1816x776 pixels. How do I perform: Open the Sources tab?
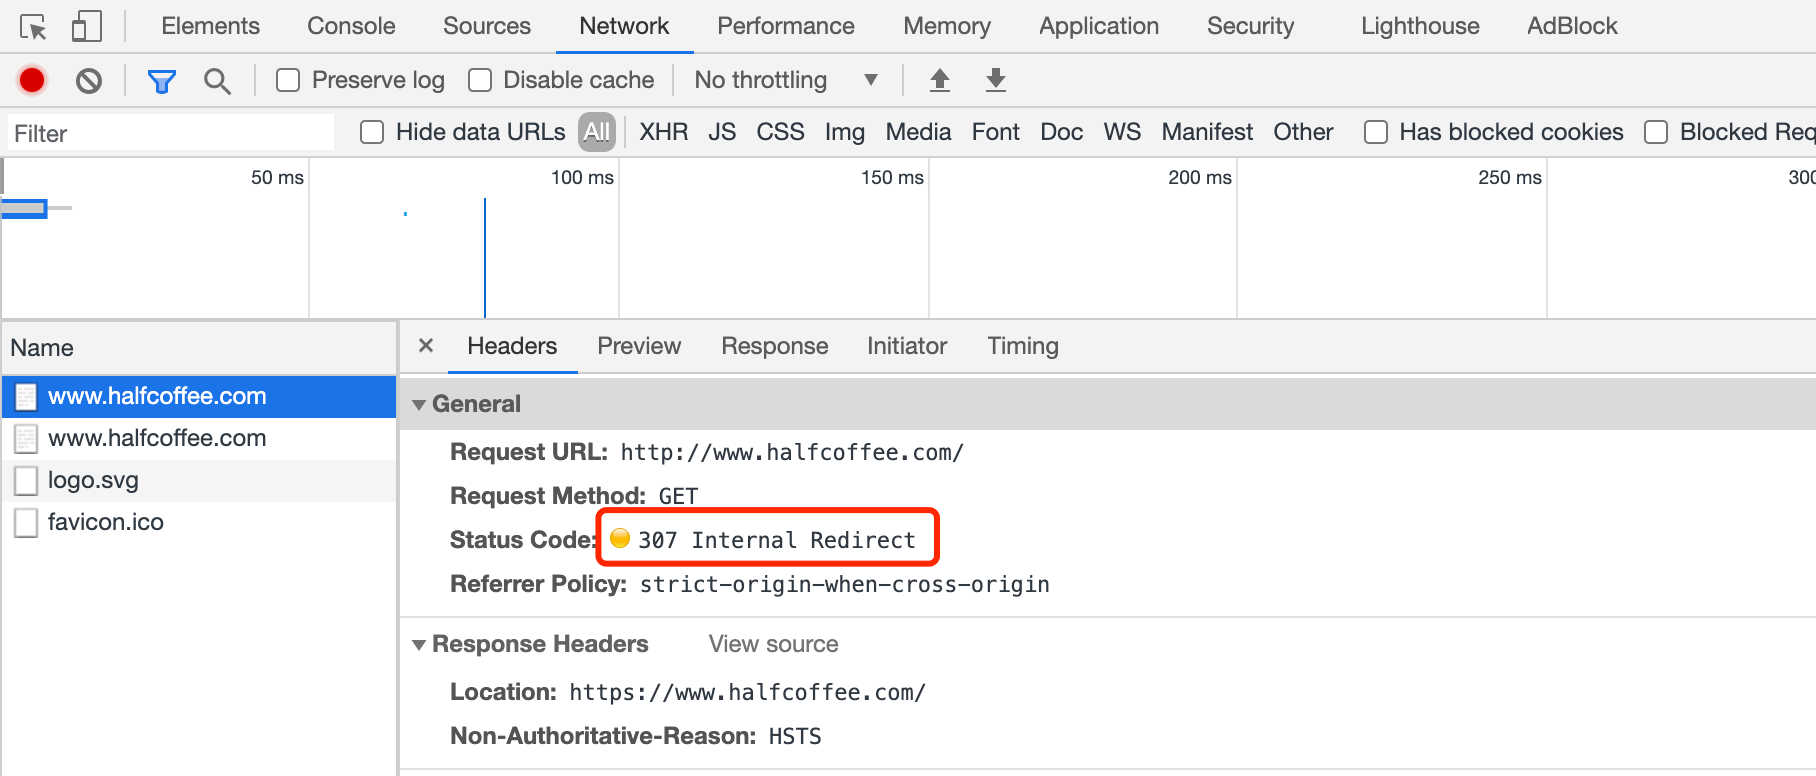click(487, 26)
